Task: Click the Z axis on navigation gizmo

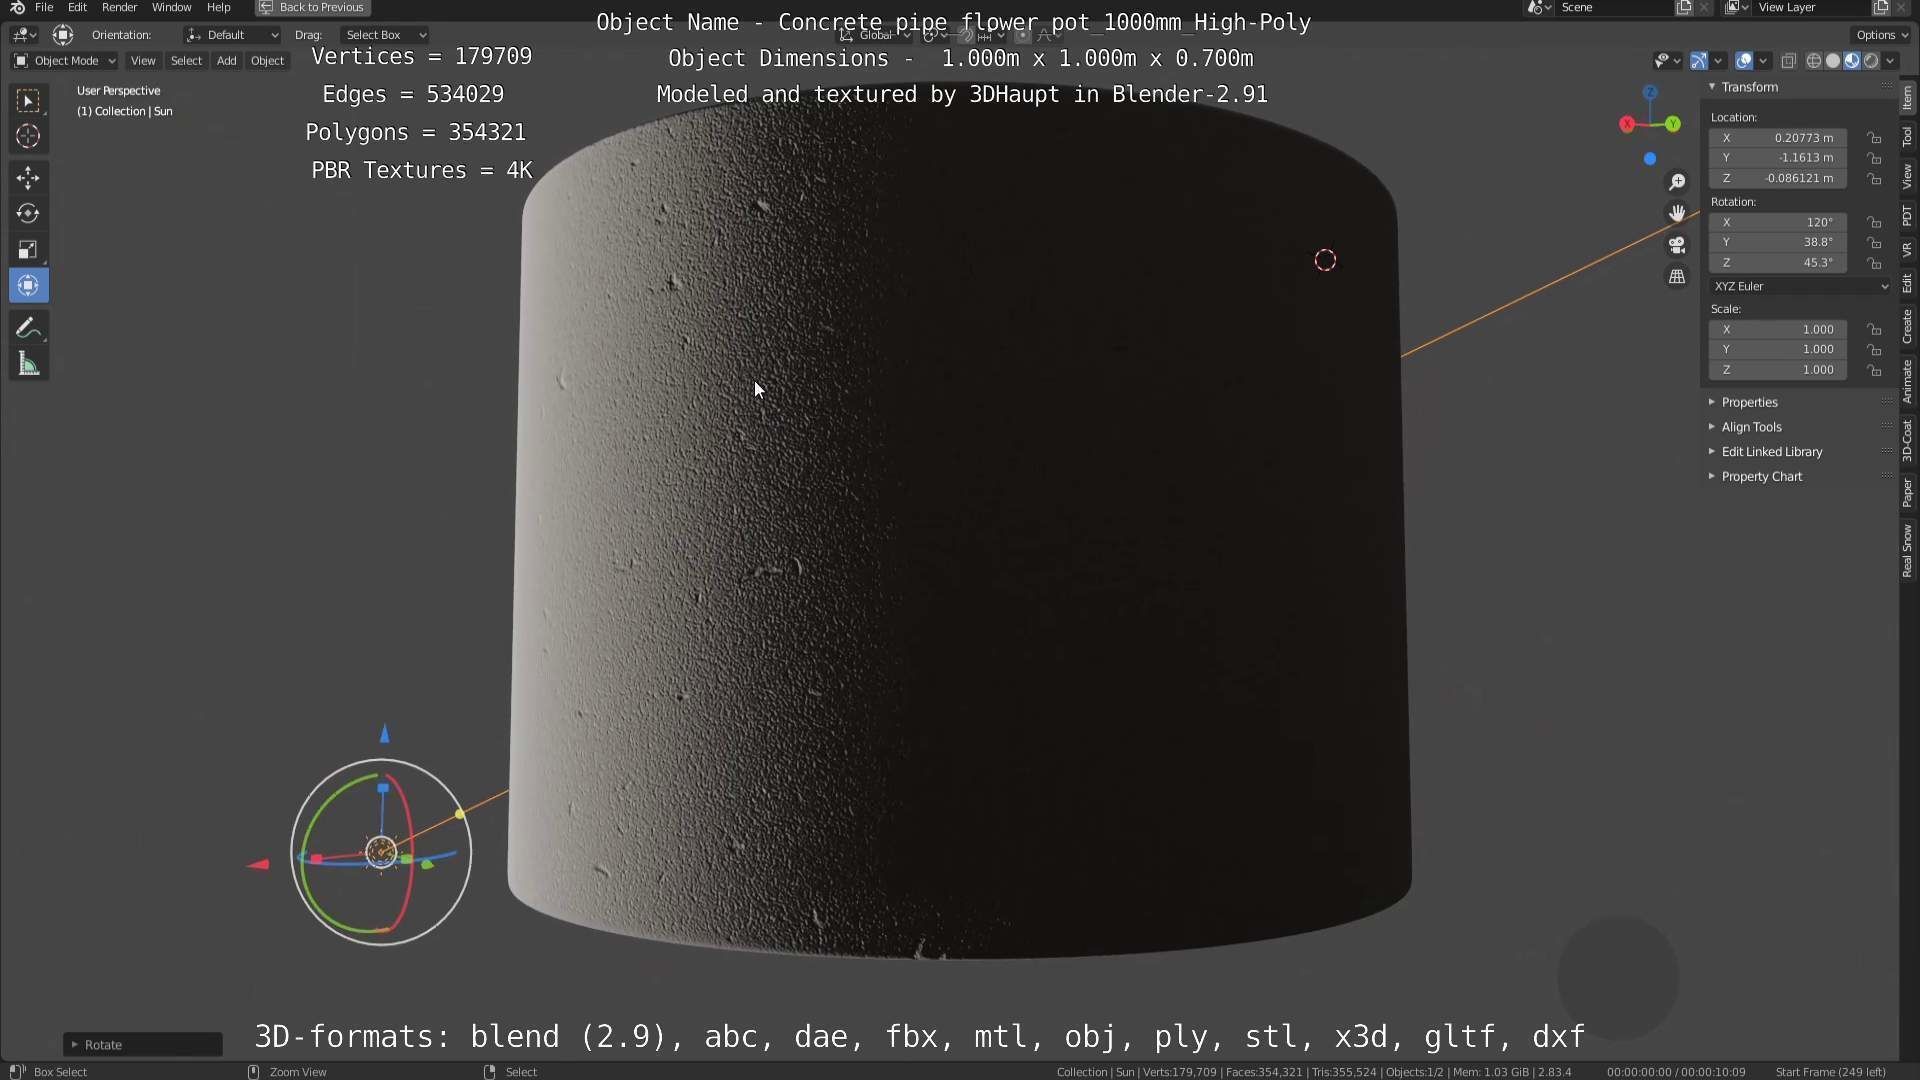Action: coord(1650,93)
